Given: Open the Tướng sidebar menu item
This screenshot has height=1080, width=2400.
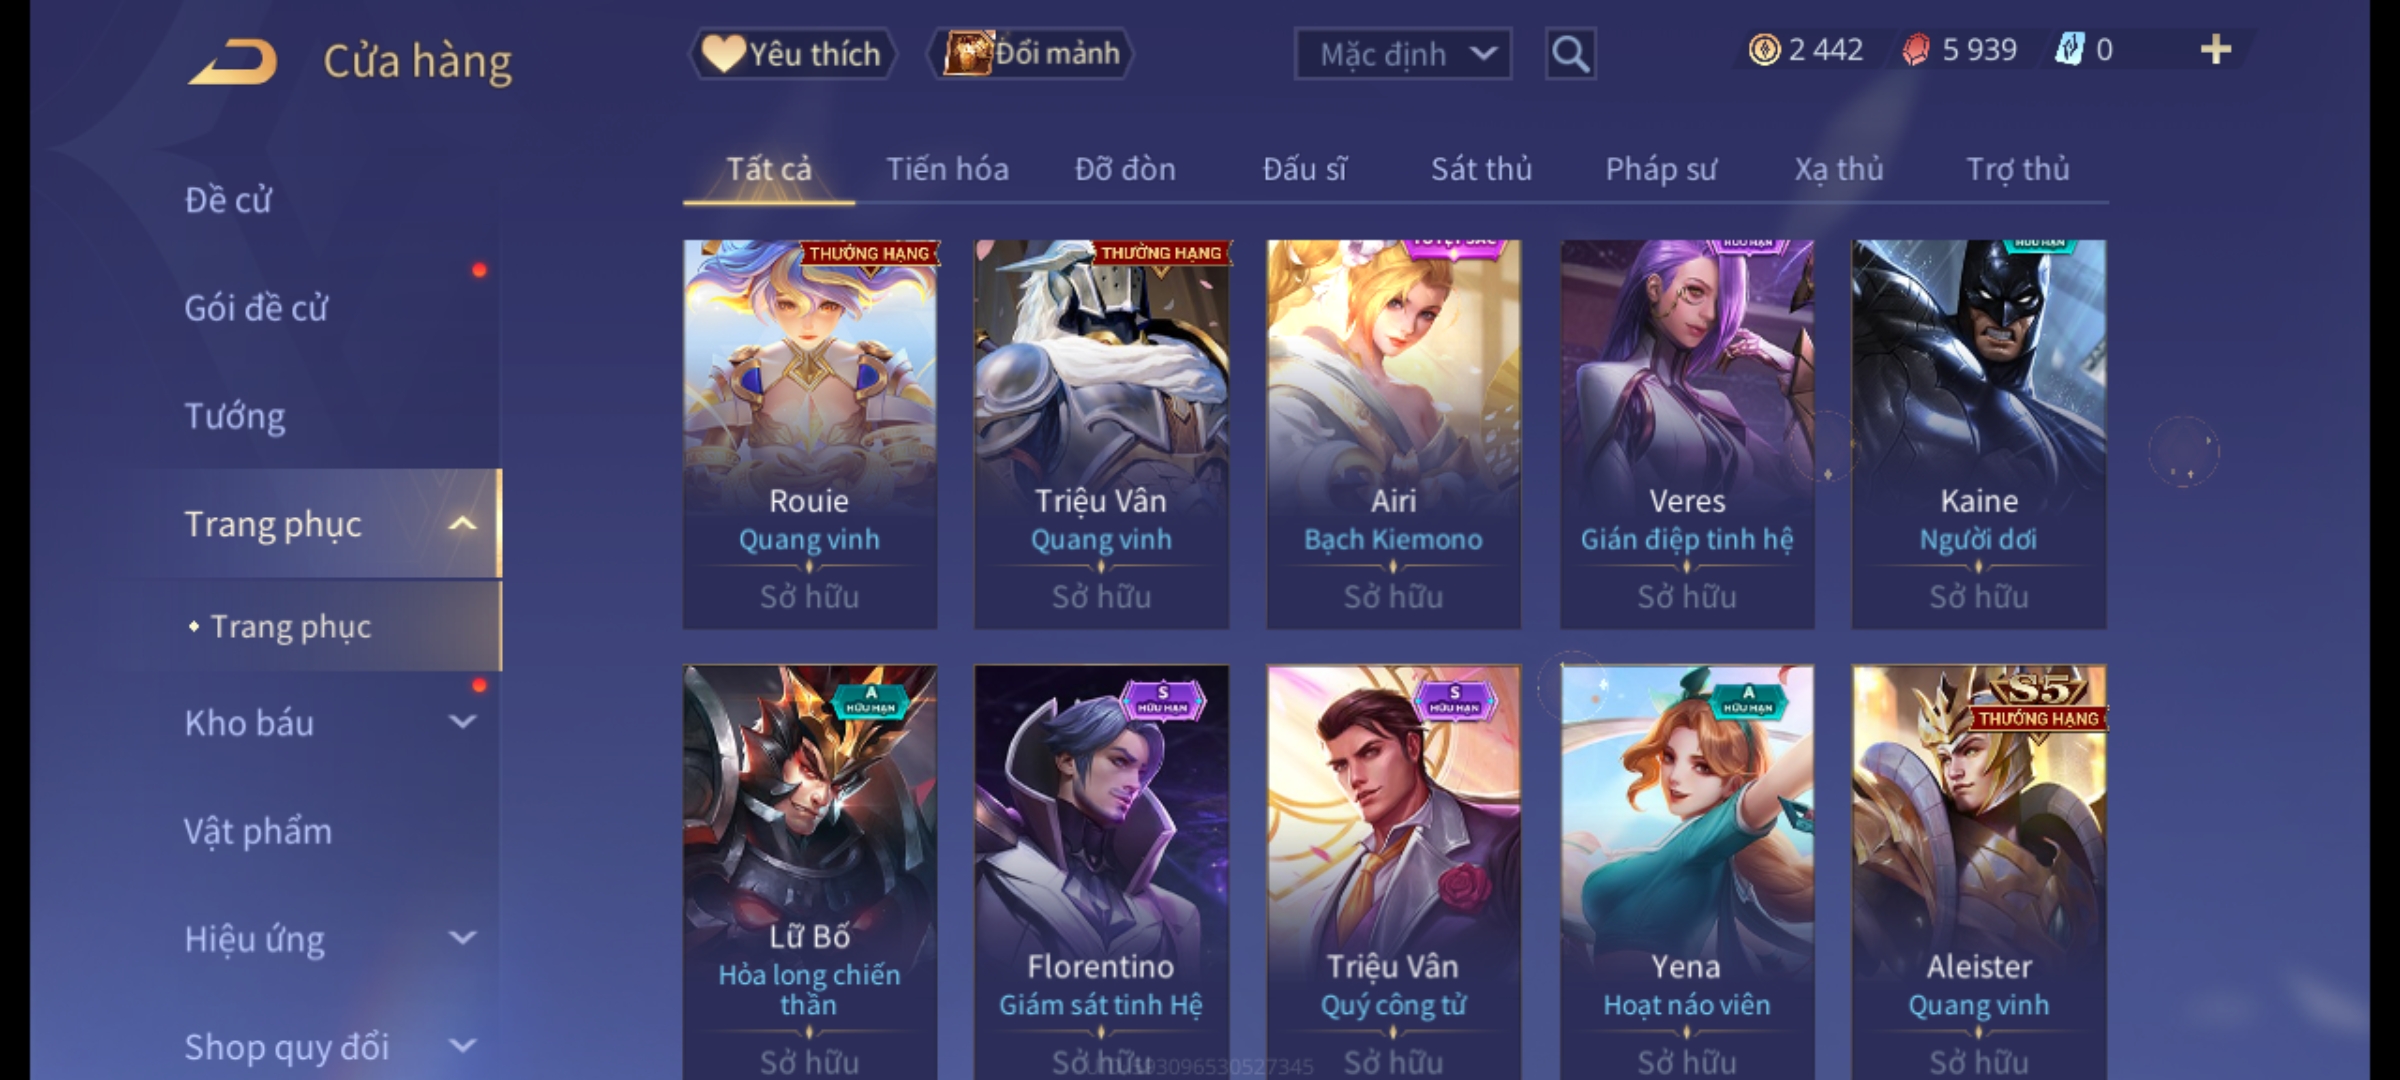Looking at the screenshot, I should point(235,416).
